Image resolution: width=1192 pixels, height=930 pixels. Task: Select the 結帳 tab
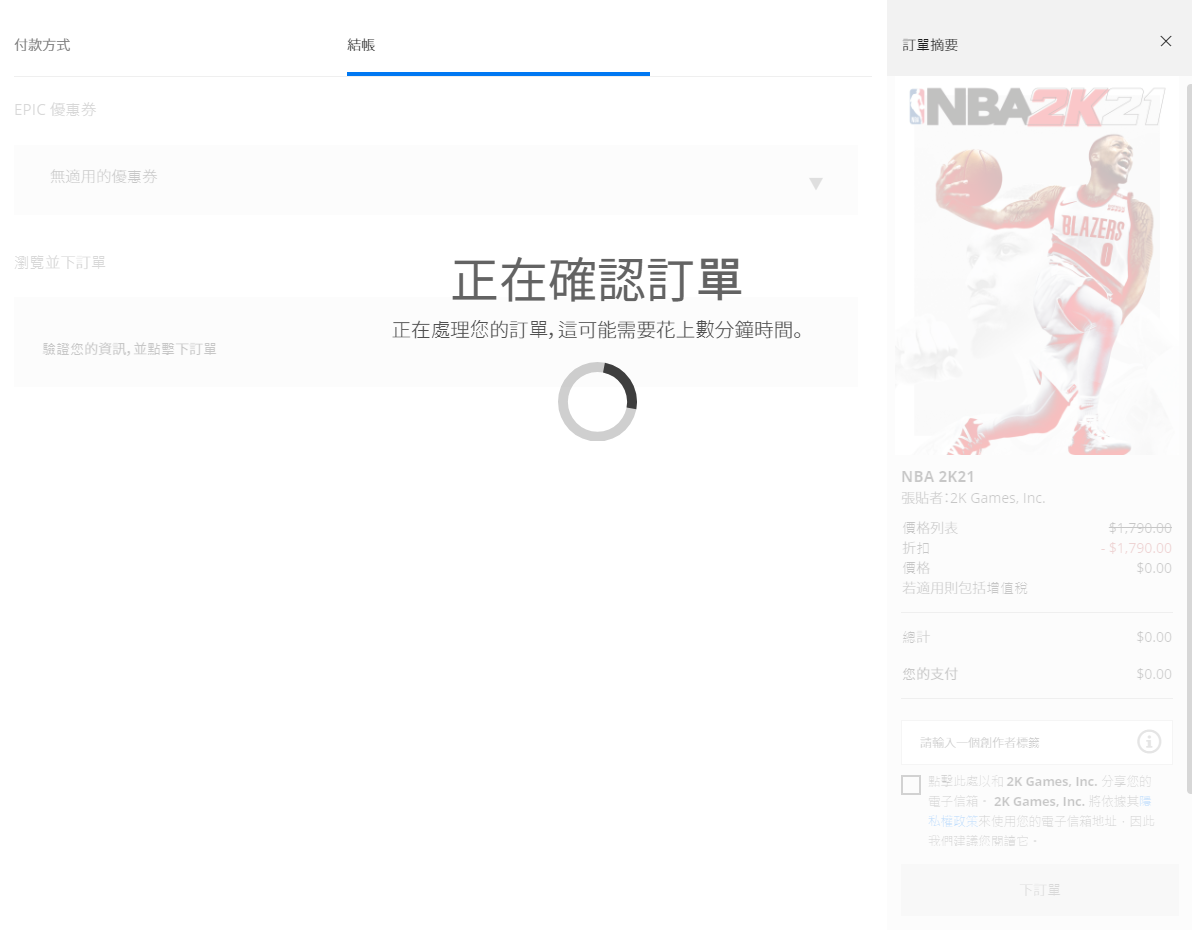(361, 45)
